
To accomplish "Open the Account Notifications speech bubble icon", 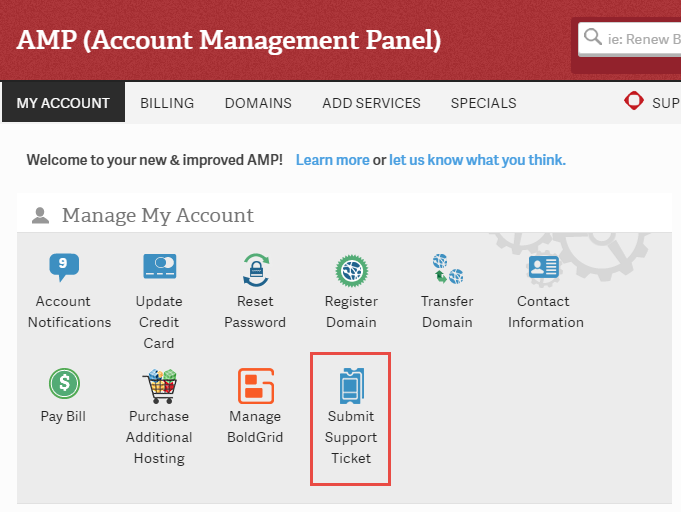I will point(64,267).
